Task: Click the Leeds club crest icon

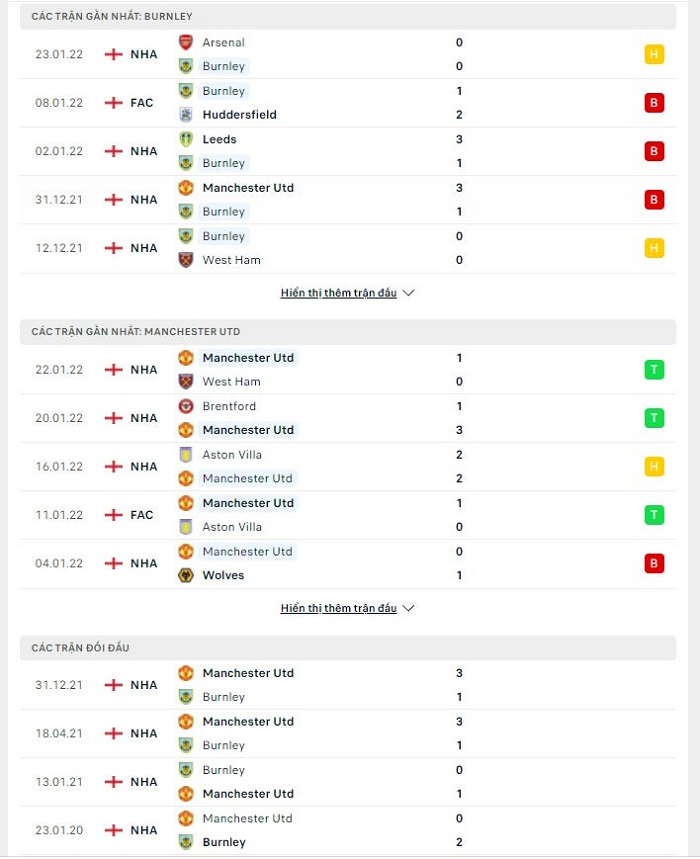Action: point(186,139)
